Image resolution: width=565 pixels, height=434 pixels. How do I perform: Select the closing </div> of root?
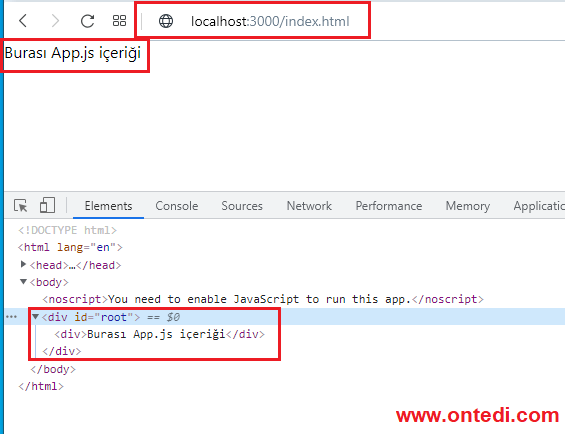(x=62, y=351)
